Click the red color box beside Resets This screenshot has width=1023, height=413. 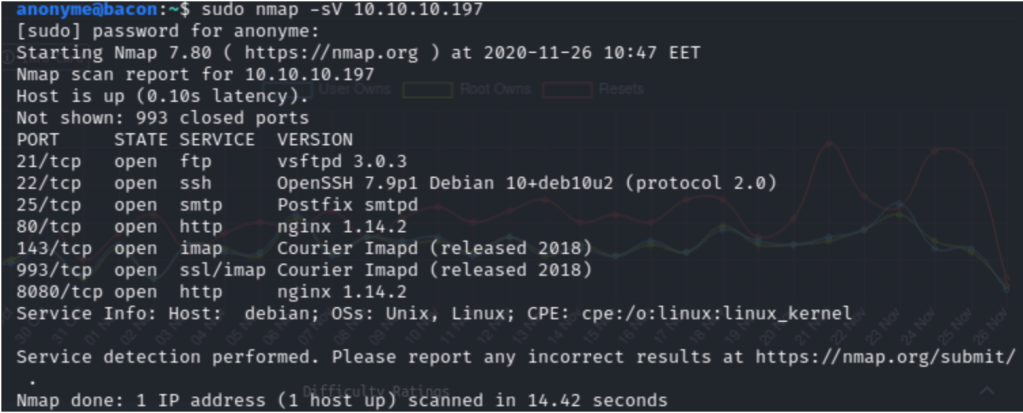(565, 90)
